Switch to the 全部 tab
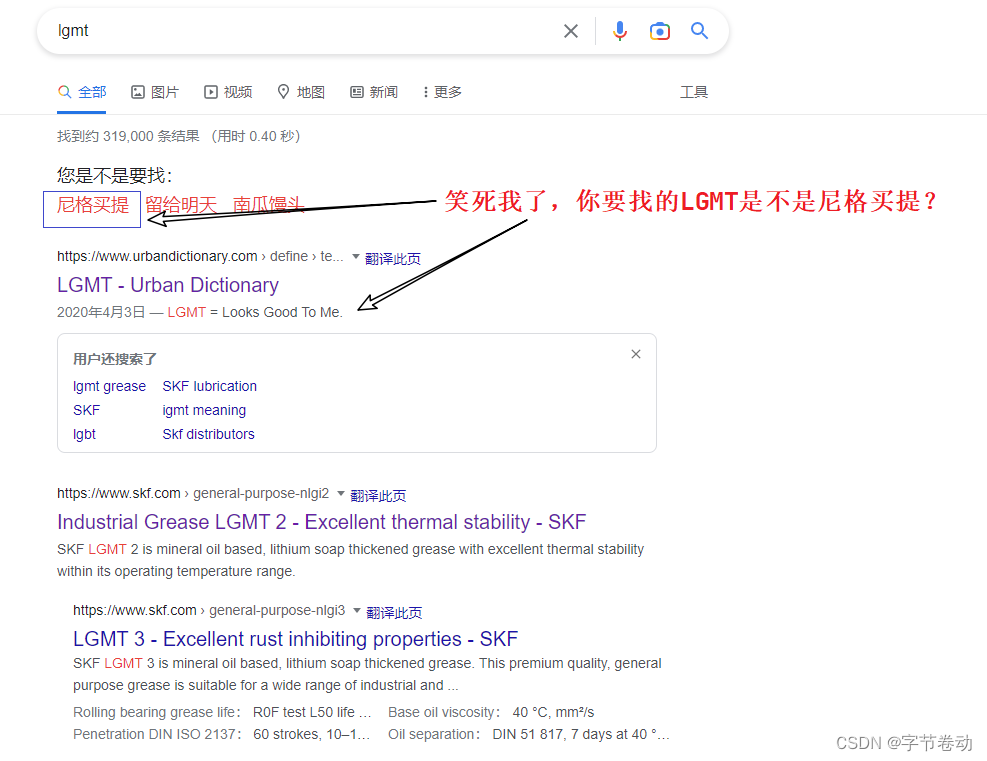 [x=91, y=91]
